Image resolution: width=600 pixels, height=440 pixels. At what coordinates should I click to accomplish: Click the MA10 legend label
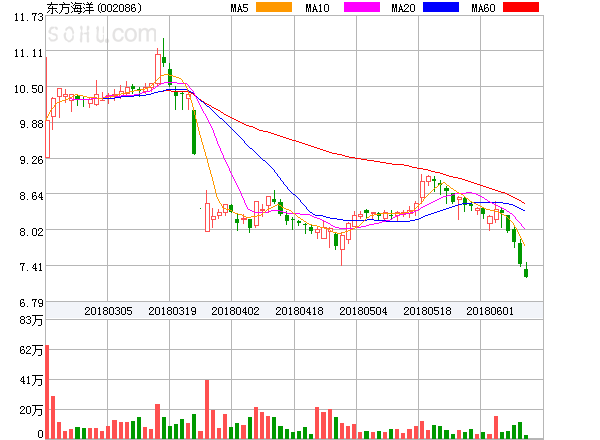click(x=317, y=8)
